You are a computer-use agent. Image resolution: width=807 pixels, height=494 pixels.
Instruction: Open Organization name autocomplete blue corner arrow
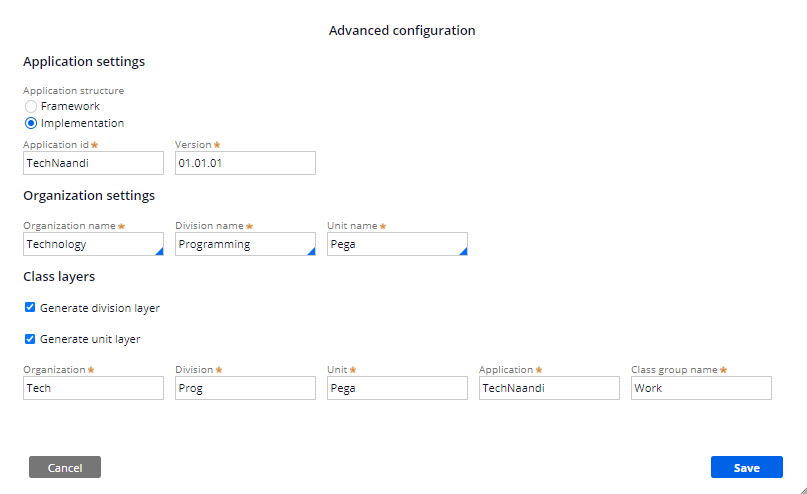160,251
